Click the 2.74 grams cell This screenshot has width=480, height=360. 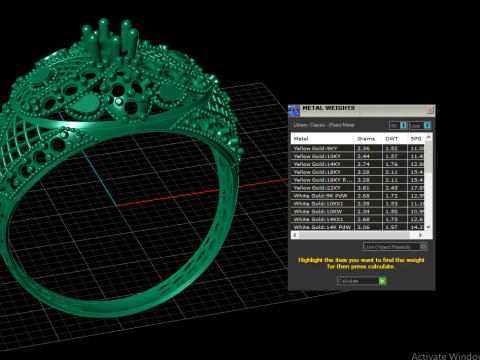368,164
